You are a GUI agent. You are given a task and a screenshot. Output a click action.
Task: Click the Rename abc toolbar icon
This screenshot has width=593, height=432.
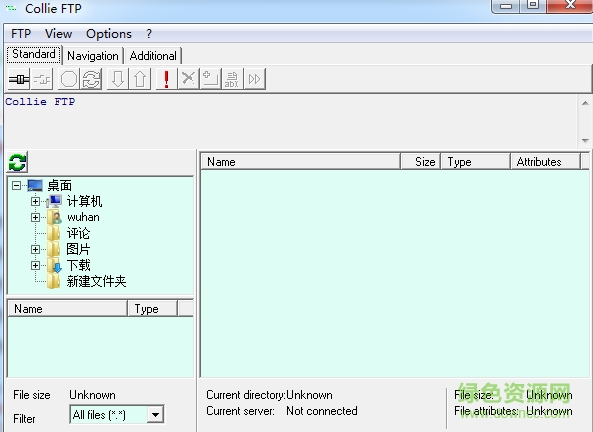pyautogui.click(x=232, y=79)
